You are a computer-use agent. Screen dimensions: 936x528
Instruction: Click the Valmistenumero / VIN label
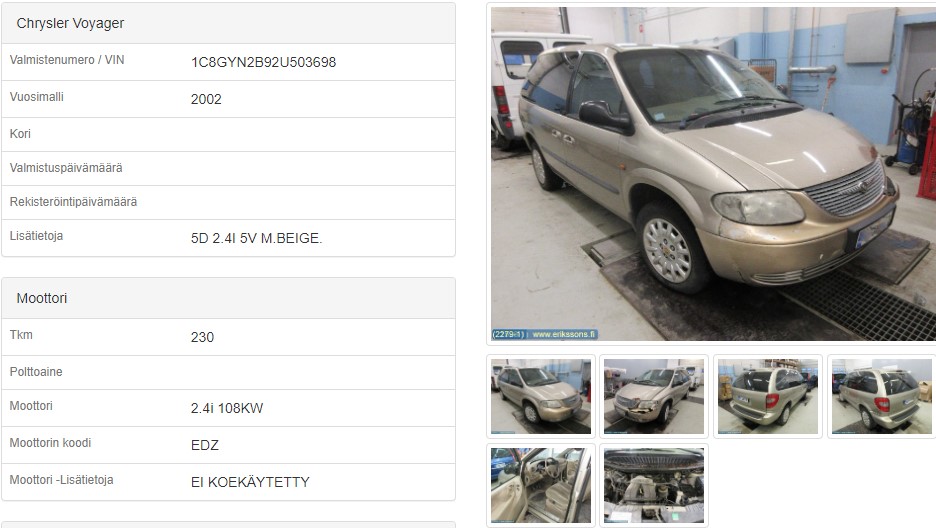(67, 60)
